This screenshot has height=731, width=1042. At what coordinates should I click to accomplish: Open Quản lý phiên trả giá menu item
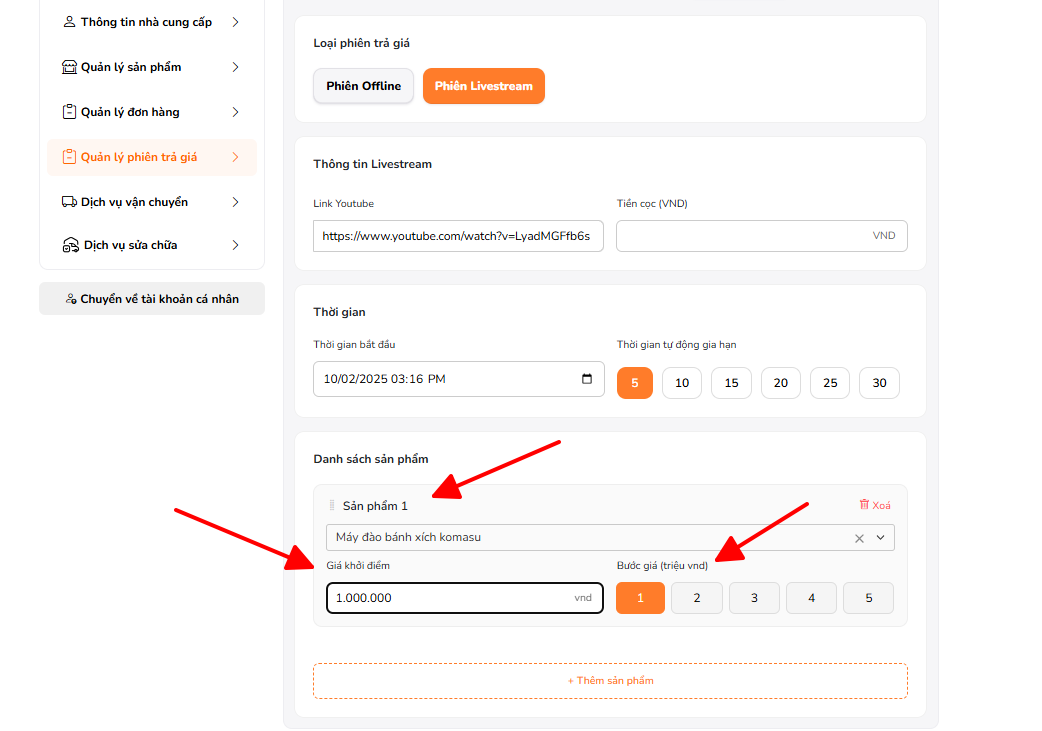point(139,157)
